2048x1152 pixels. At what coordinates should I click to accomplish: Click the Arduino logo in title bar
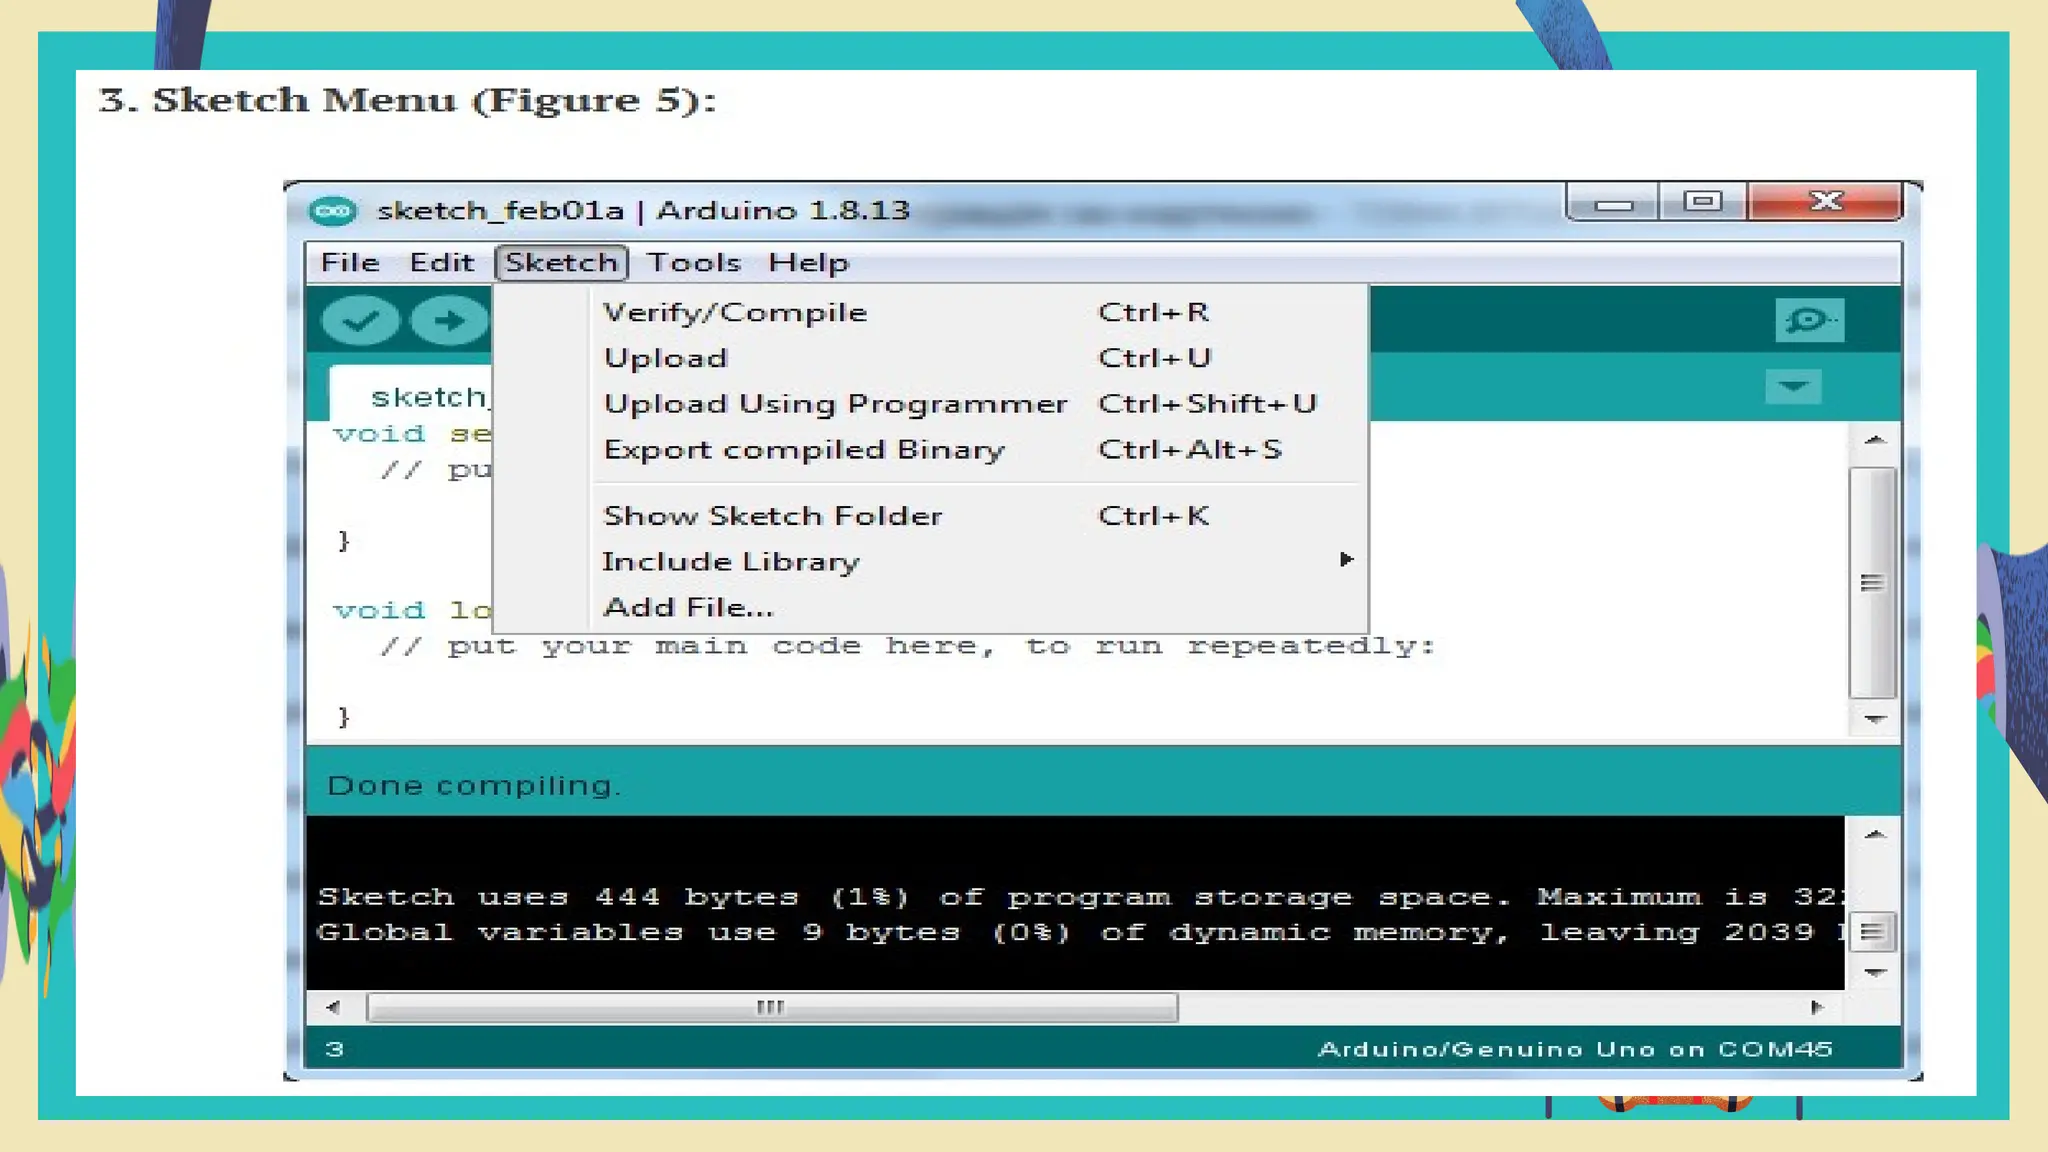pyautogui.click(x=332, y=211)
